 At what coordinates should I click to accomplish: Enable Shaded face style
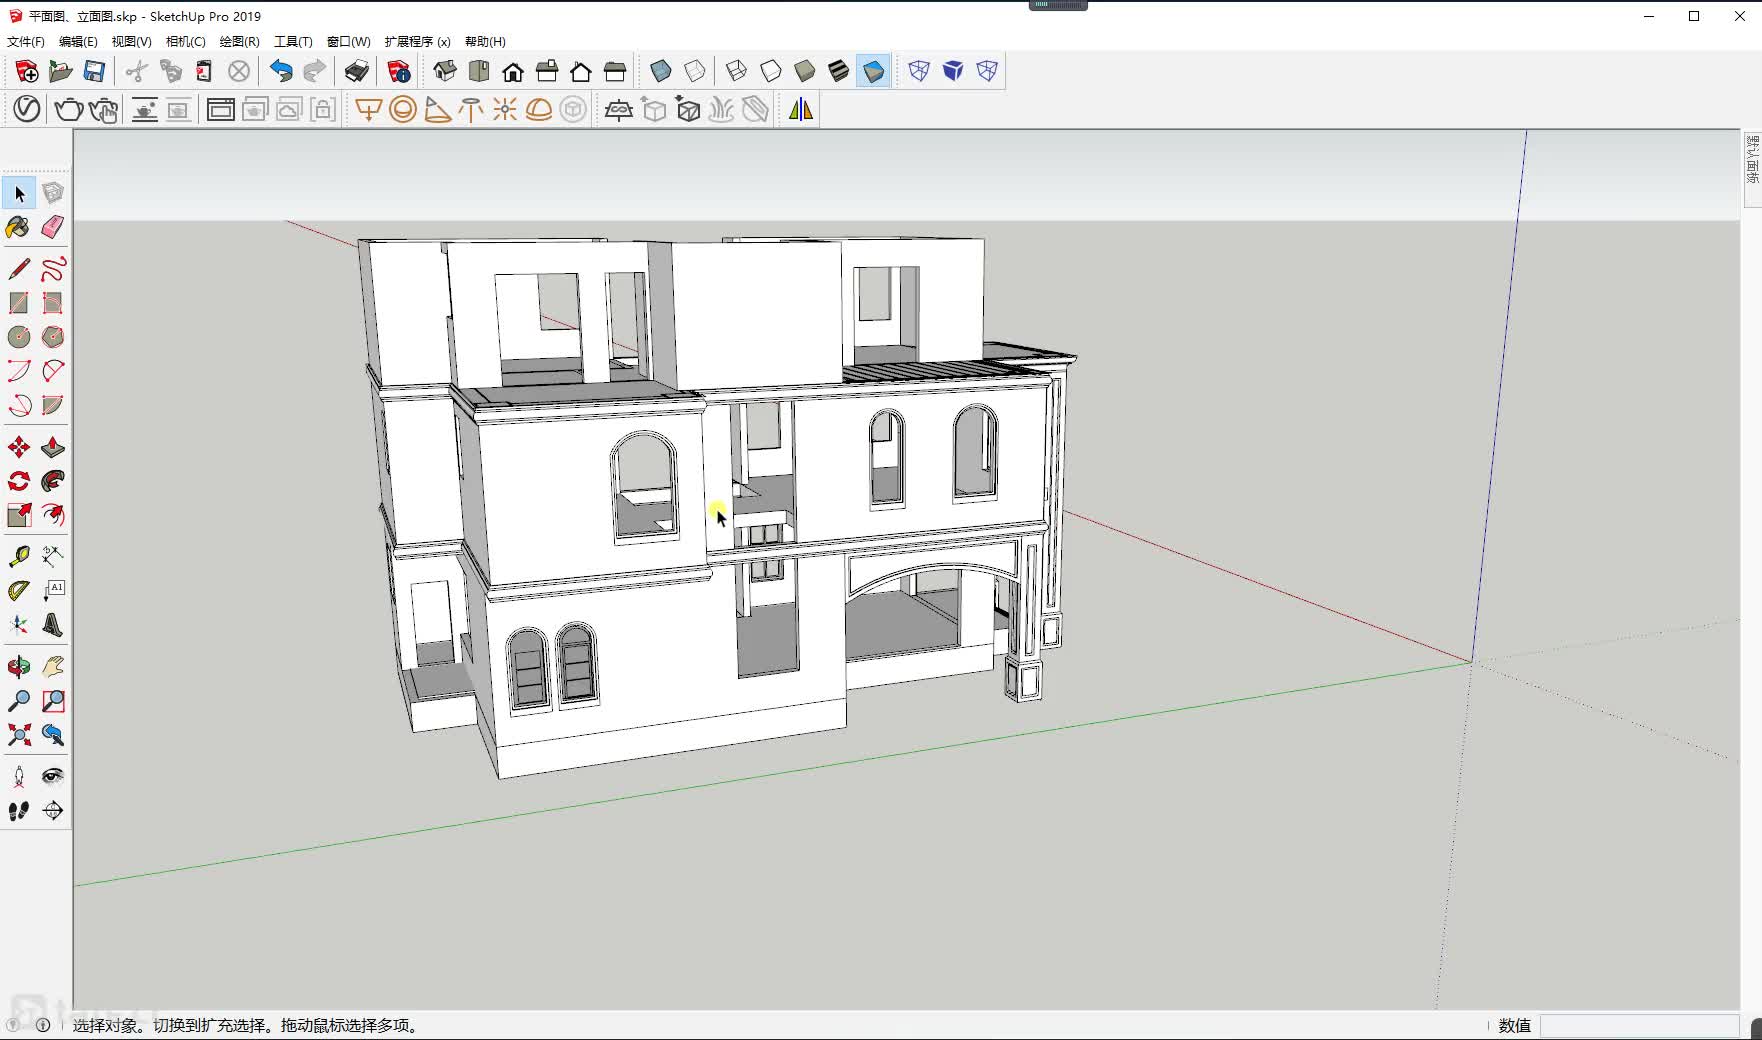pos(805,71)
